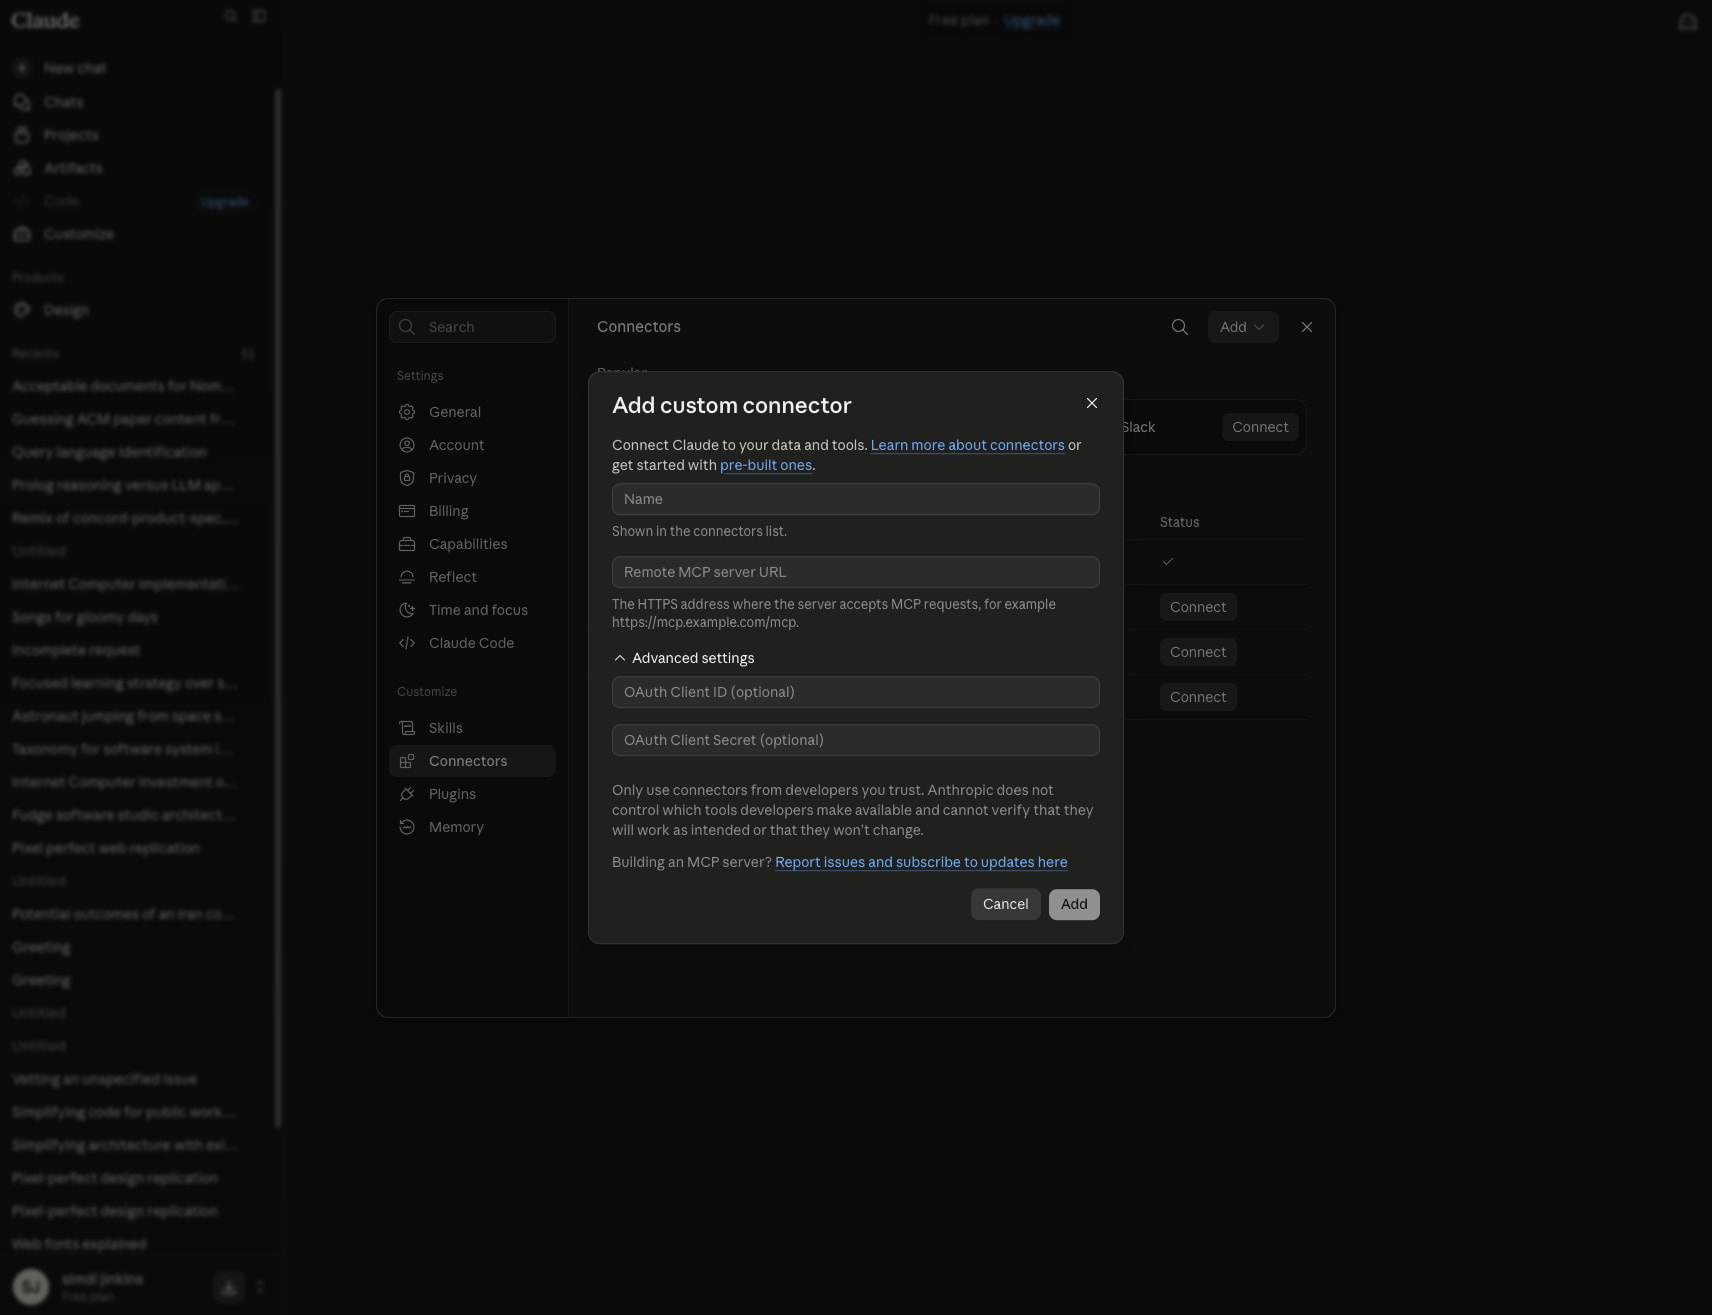Open the Reflect settings section
Screen dimensions: 1712x1315
click(472, 577)
